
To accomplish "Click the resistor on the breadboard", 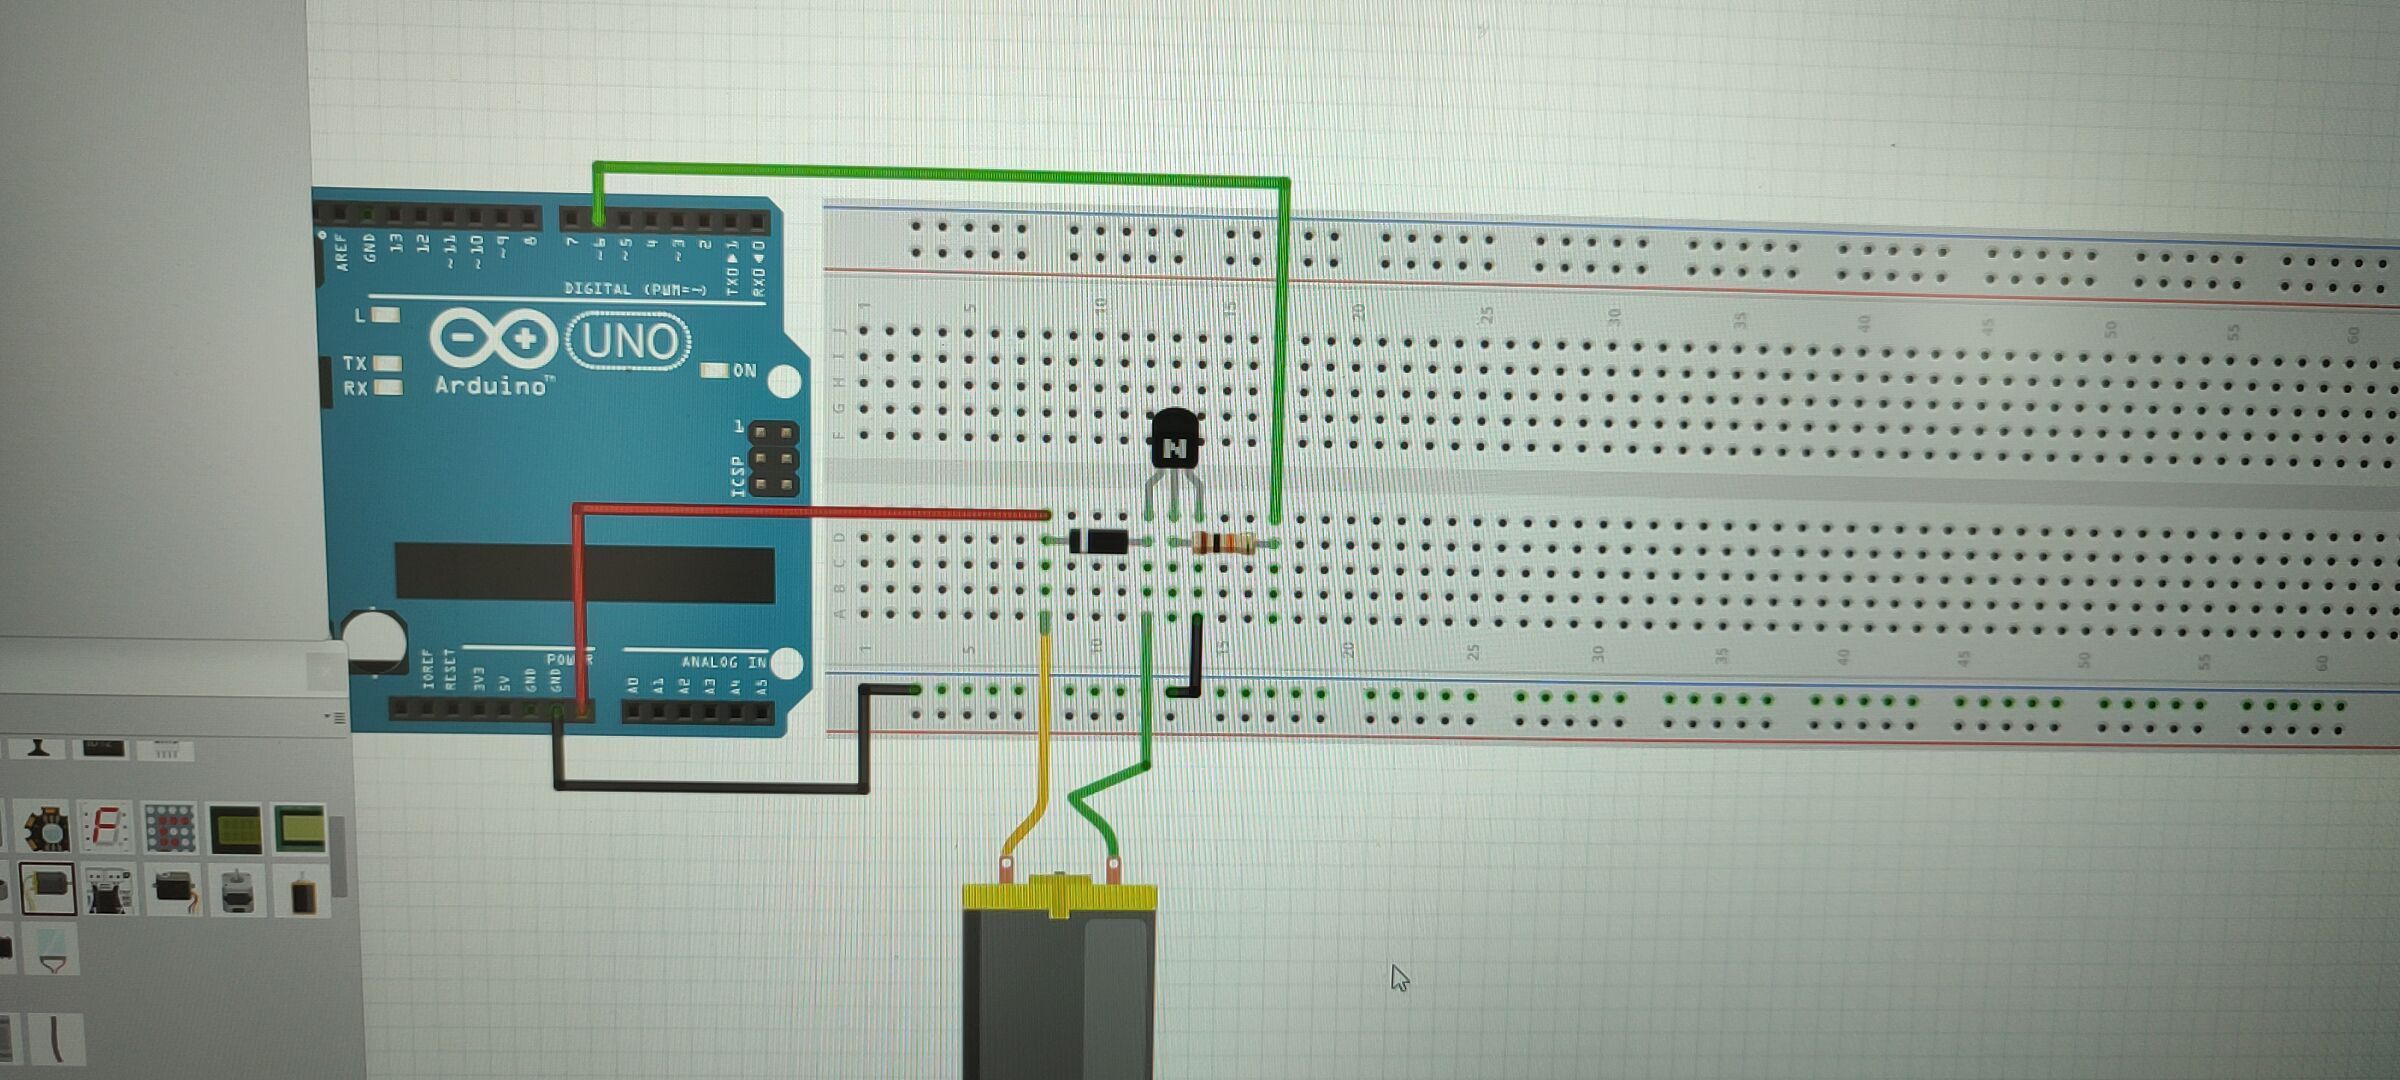I will coord(1223,544).
